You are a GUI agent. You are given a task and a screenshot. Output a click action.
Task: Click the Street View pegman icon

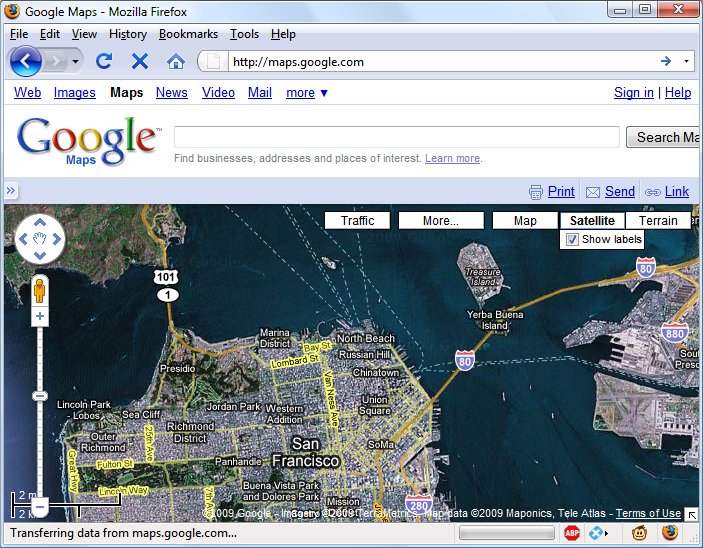(x=40, y=291)
